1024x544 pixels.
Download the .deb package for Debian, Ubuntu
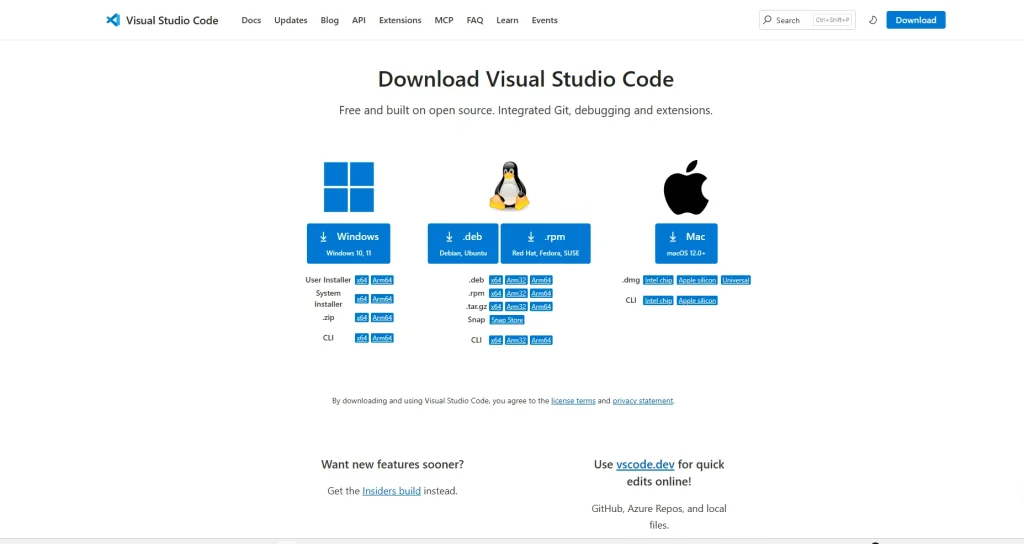coord(463,243)
